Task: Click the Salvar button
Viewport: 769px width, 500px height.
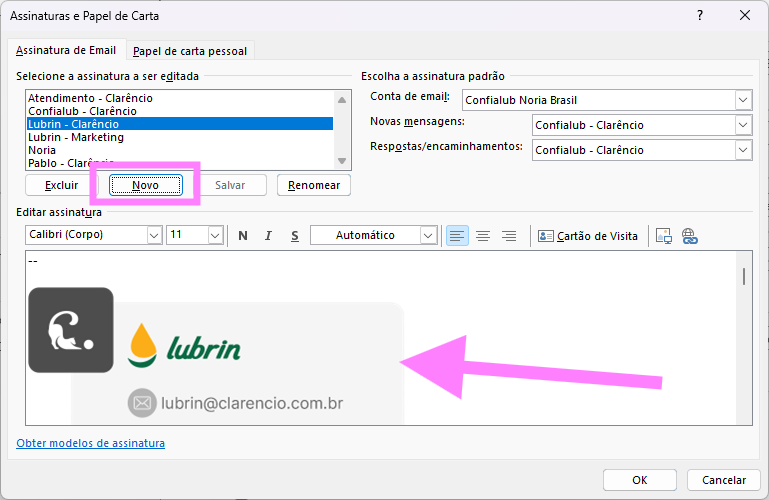Action: 230,185
